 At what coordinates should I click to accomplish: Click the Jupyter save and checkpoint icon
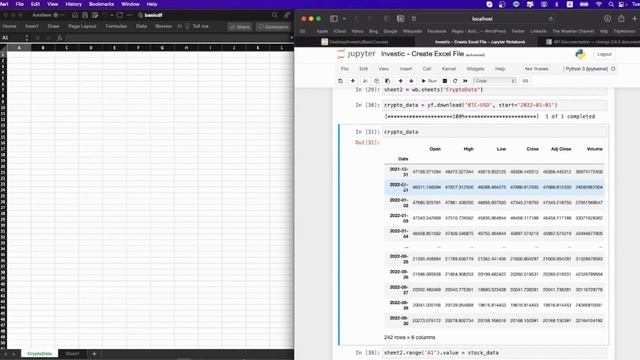pyautogui.click(x=340, y=81)
